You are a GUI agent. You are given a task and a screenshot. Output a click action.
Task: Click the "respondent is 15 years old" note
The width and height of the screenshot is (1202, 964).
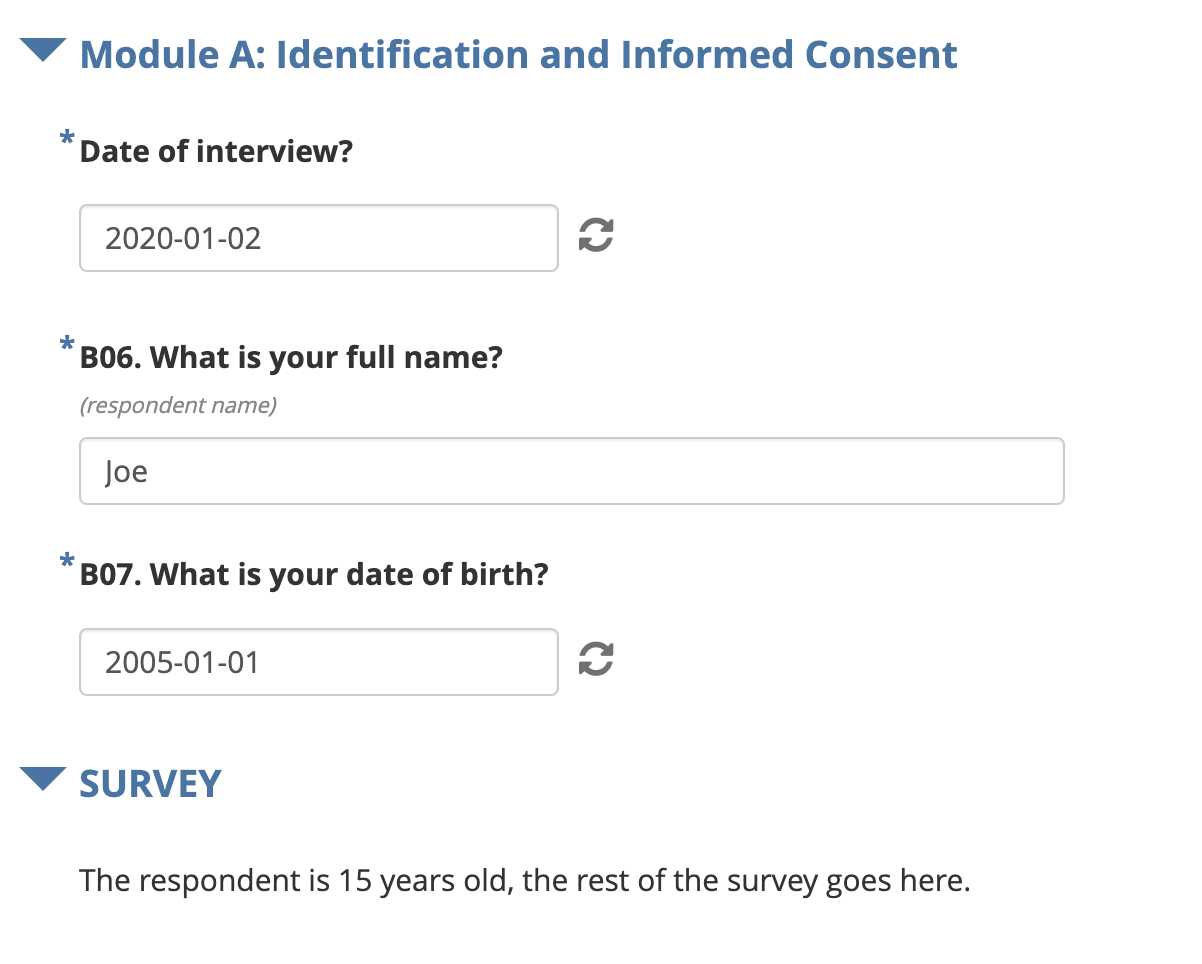coord(525,881)
